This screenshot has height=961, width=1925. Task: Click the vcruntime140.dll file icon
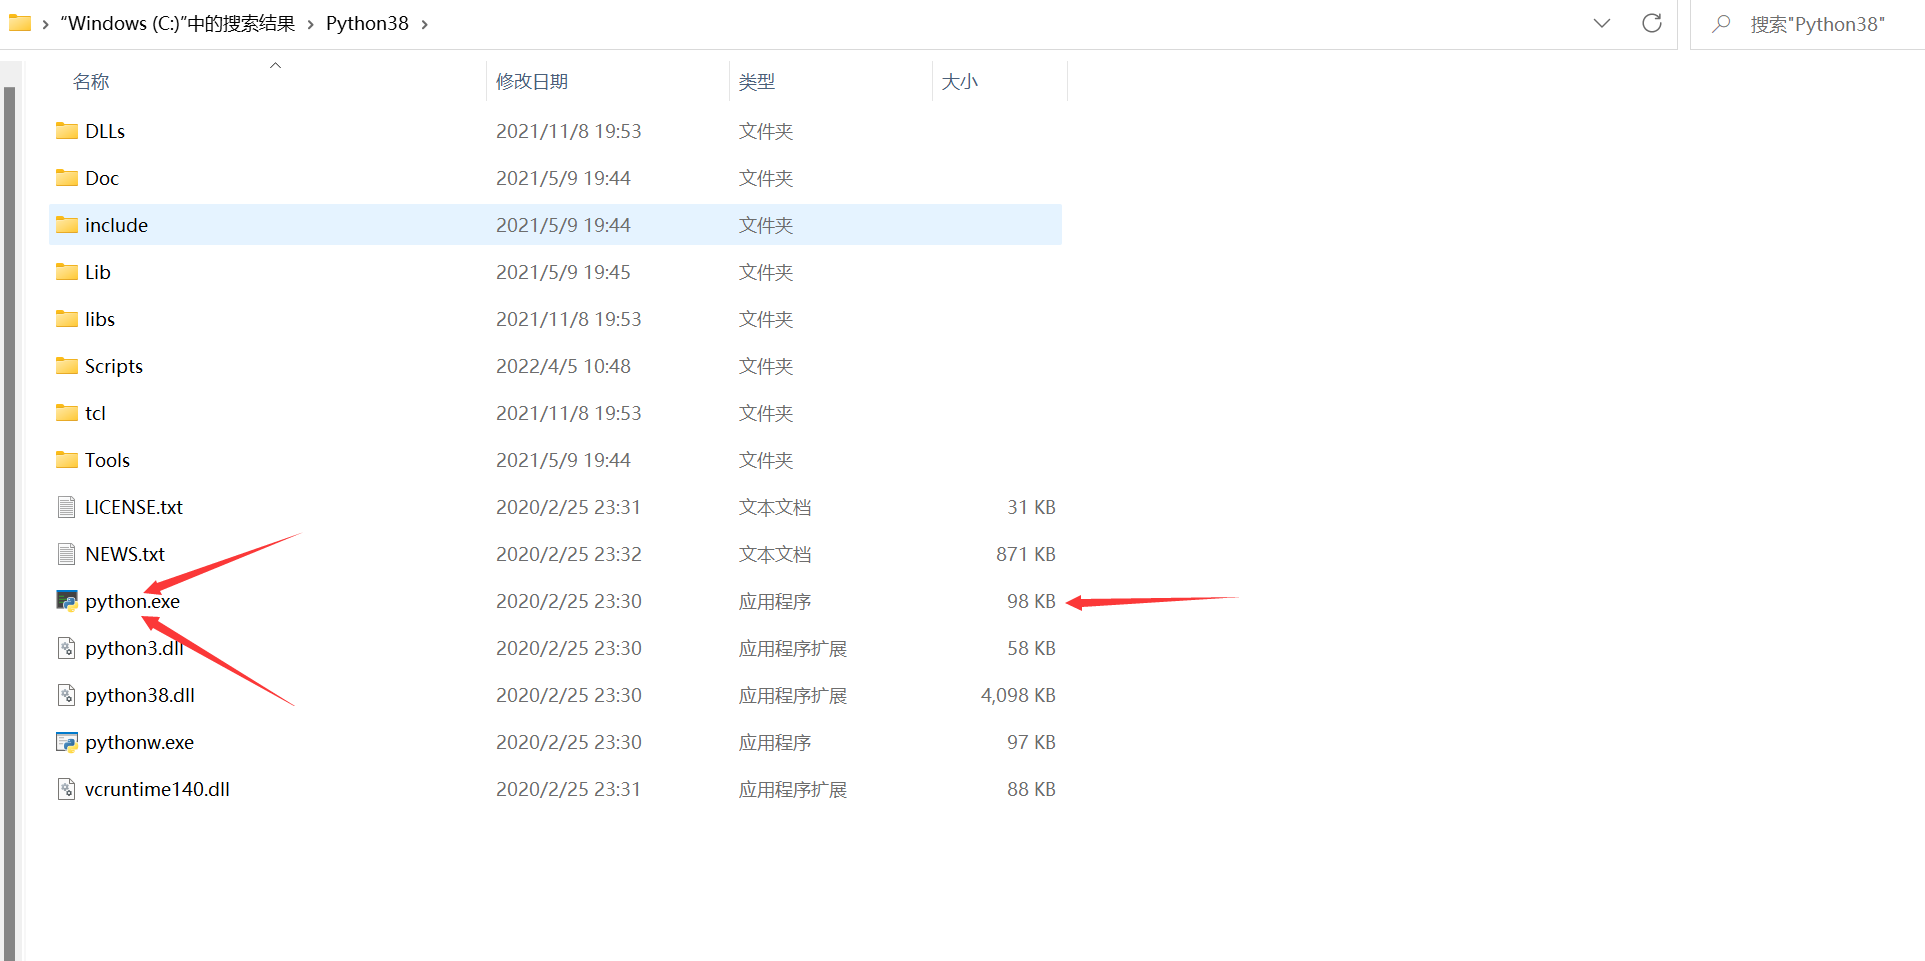(x=67, y=789)
